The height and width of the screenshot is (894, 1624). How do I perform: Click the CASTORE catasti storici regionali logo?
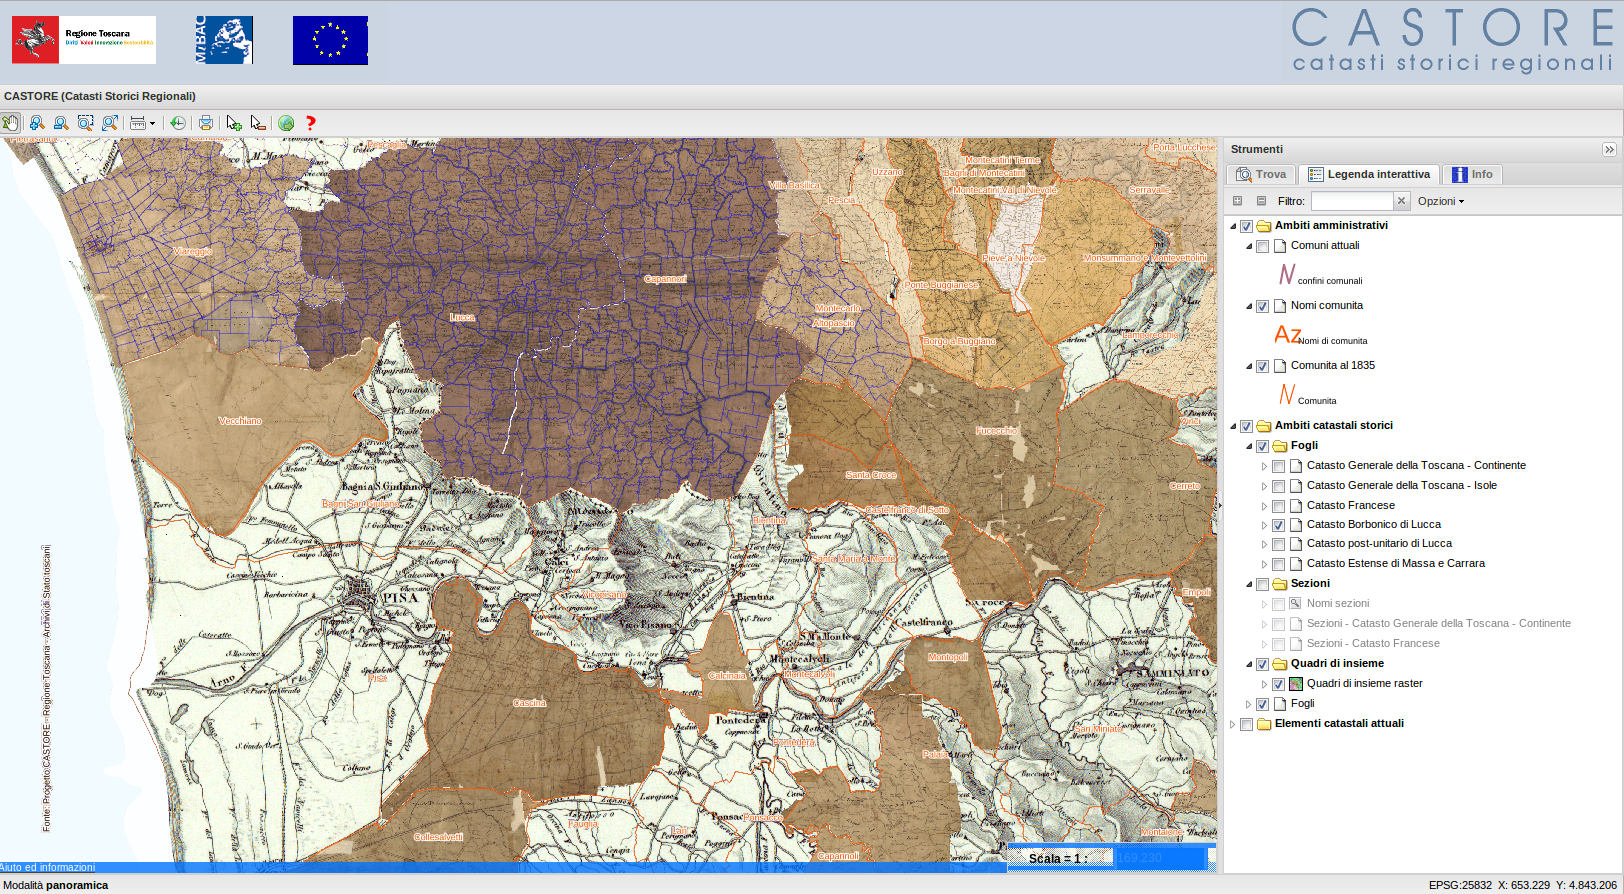(x=1452, y=41)
